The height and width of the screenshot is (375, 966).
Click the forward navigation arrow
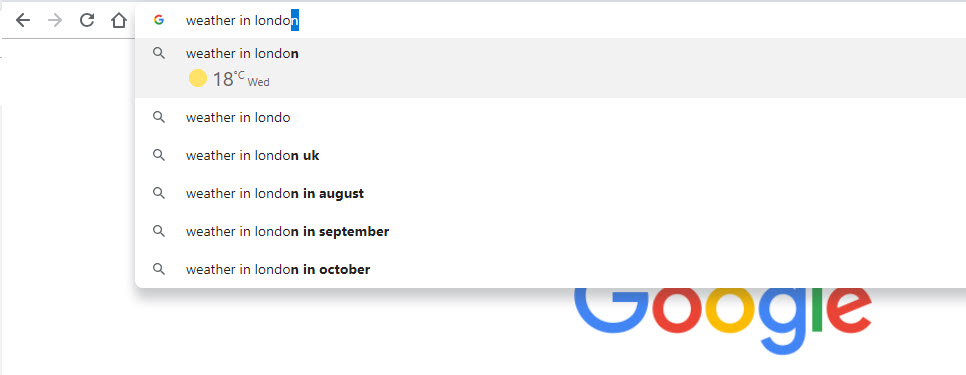(55, 20)
